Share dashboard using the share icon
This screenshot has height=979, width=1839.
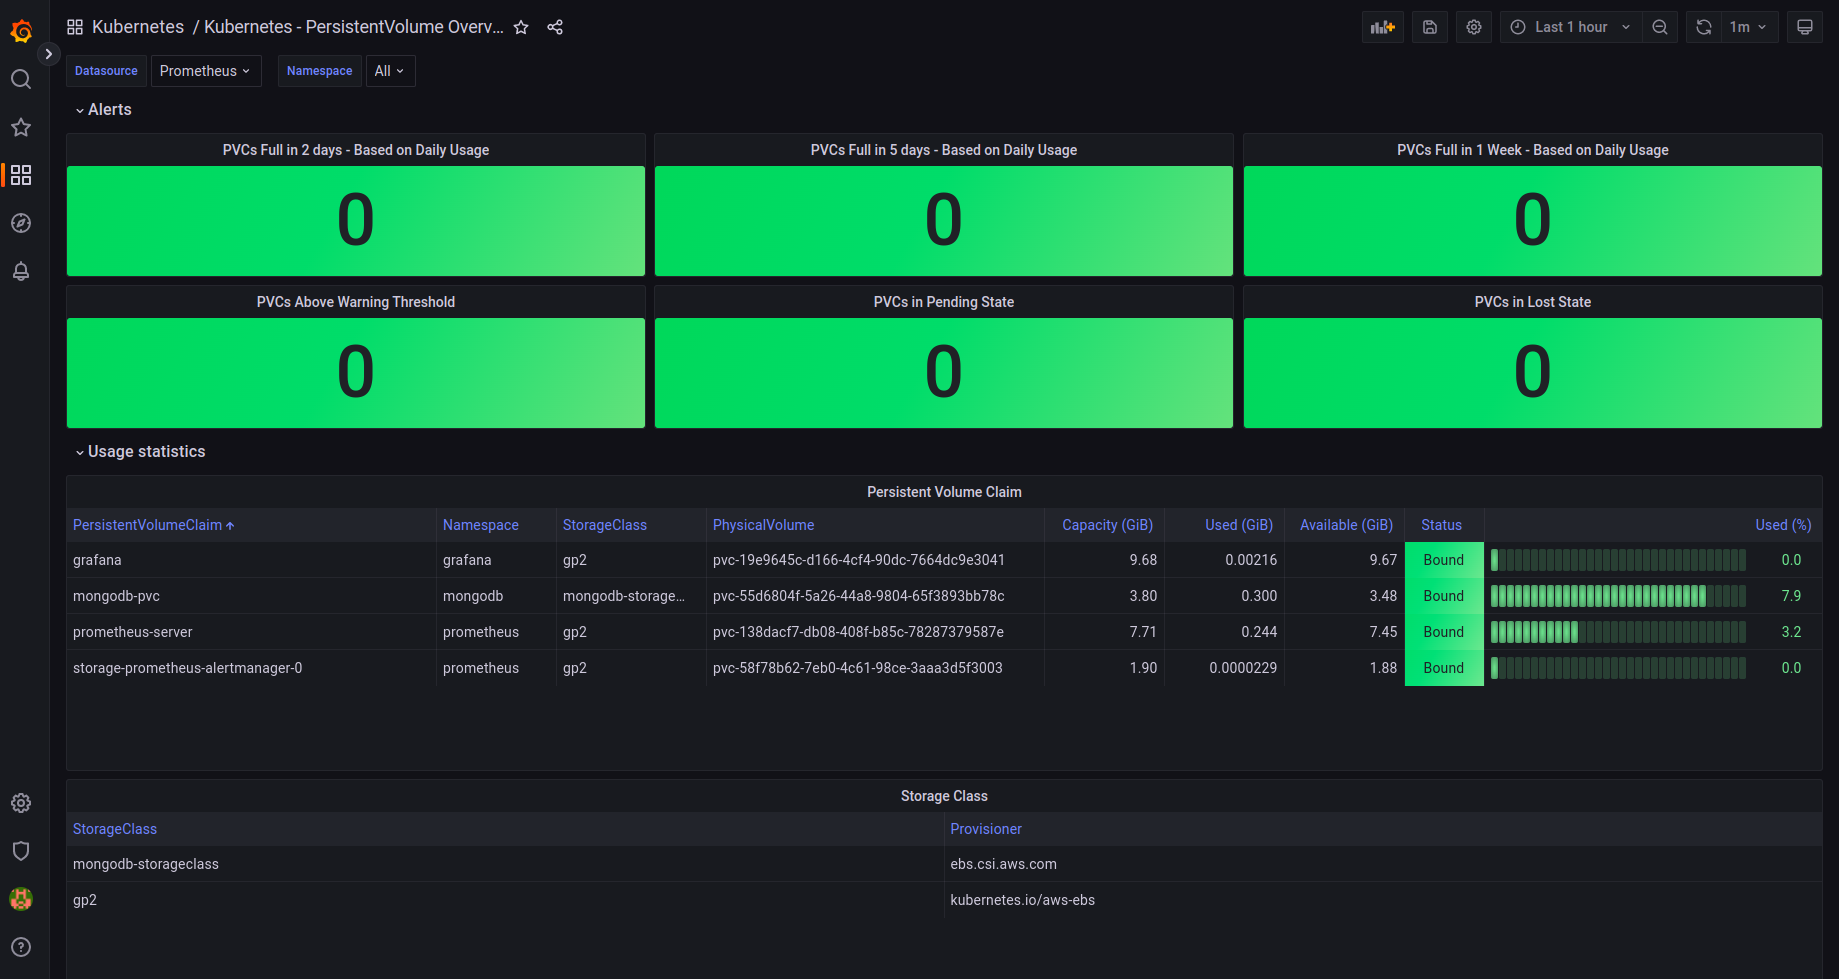pyautogui.click(x=555, y=27)
